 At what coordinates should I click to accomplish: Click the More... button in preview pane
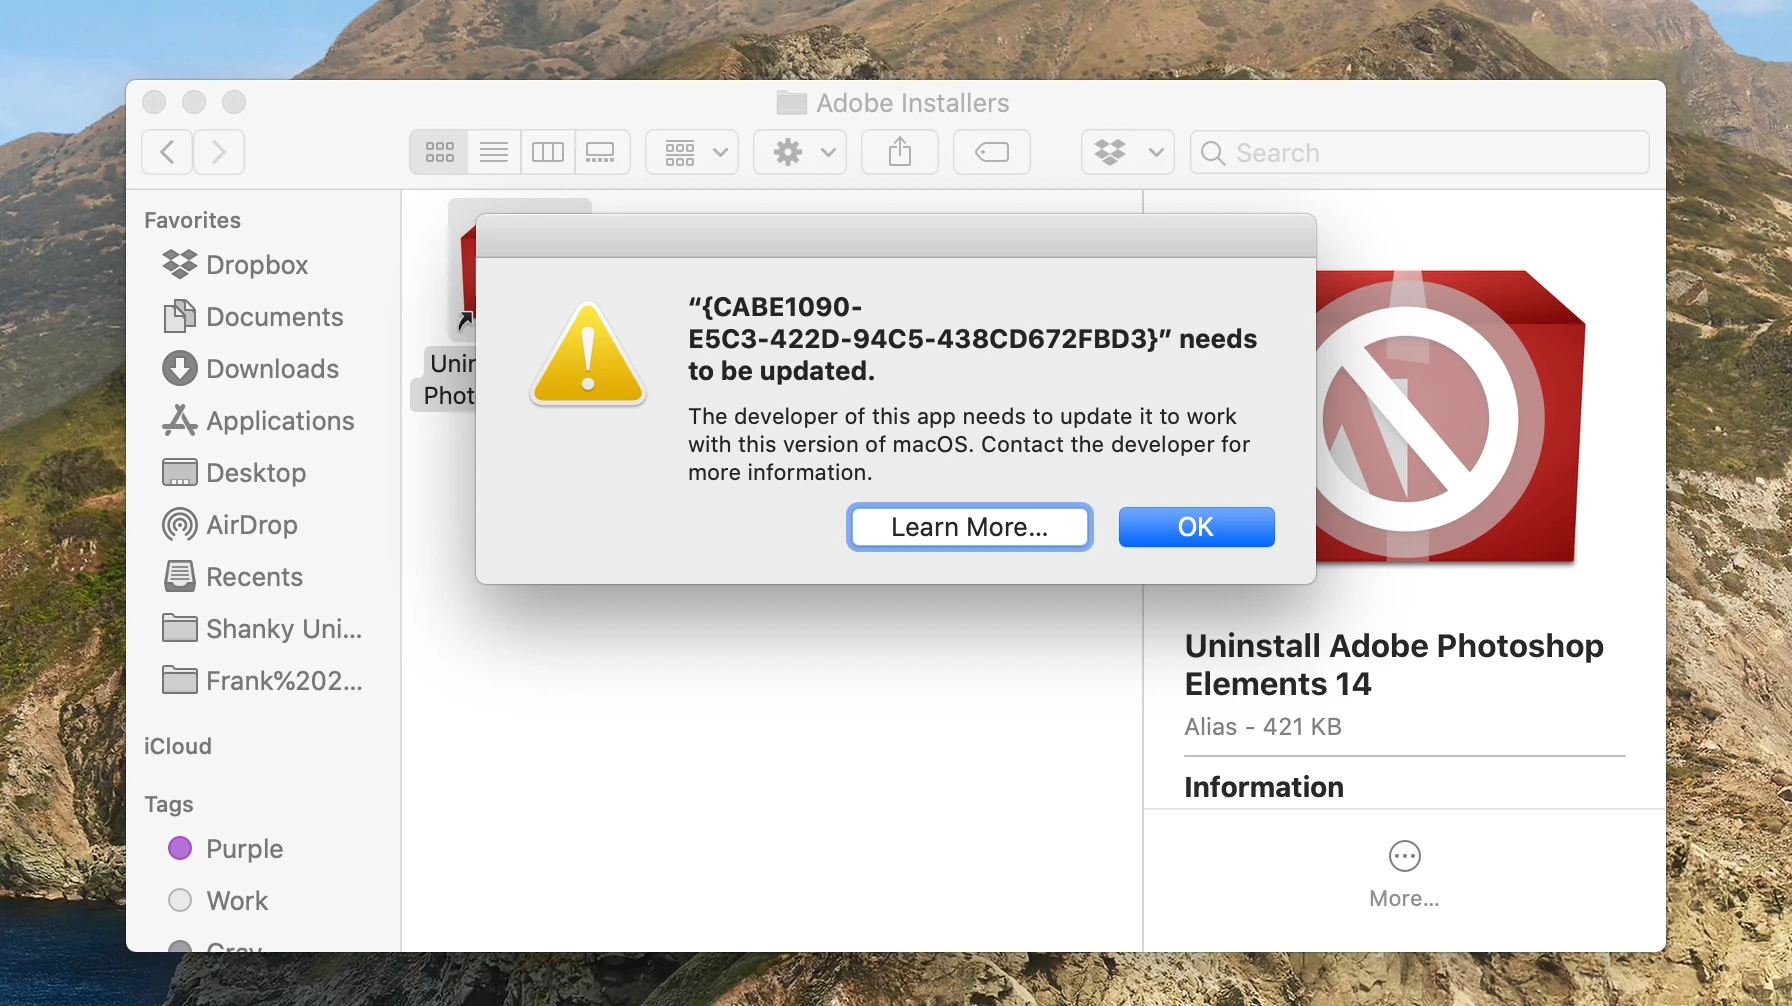pyautogui.click(x=1405, y=875)
